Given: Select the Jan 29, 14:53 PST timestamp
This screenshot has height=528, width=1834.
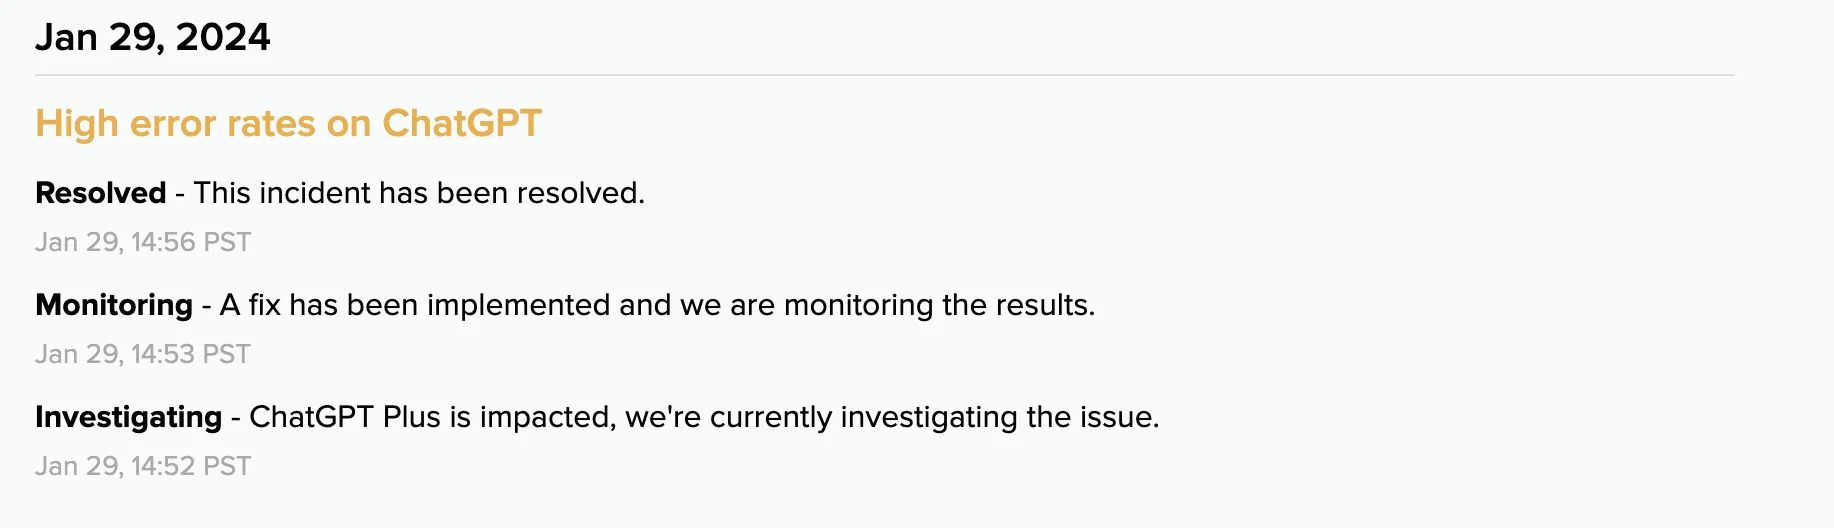Looking at the screenshot, I should tap(143, 355).
